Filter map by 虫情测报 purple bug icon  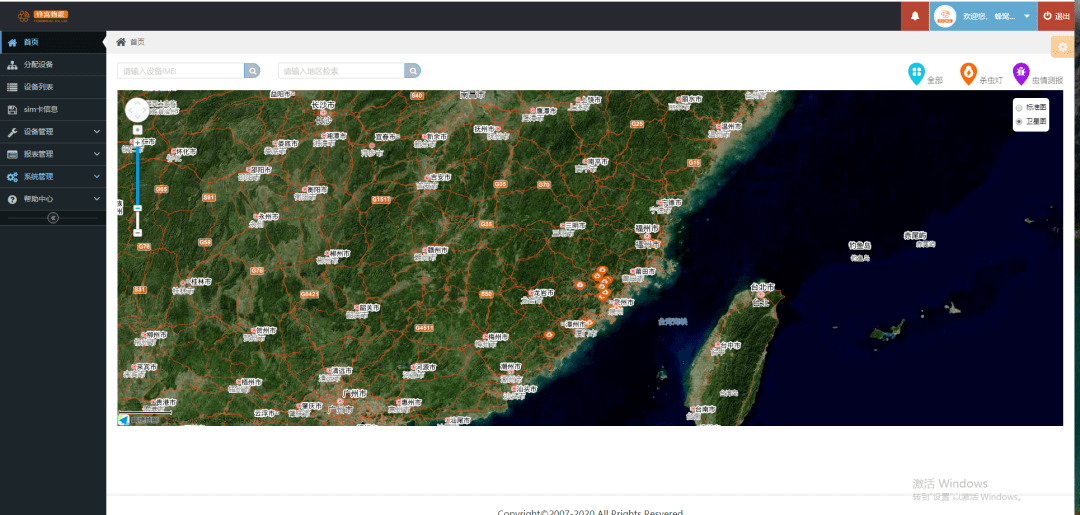(1020, 73)
